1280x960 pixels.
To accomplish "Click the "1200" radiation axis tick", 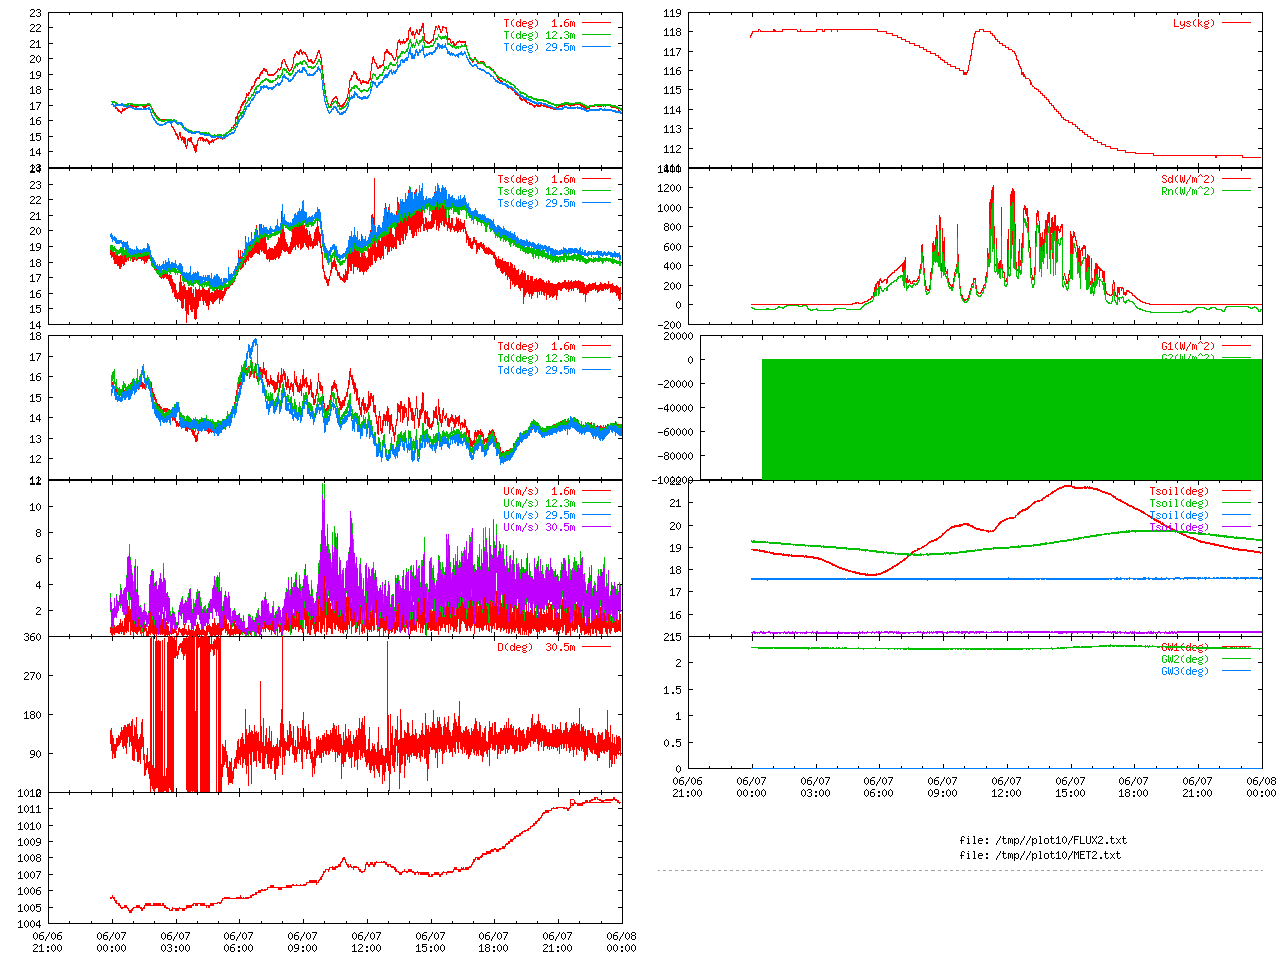I will point(670,188).
